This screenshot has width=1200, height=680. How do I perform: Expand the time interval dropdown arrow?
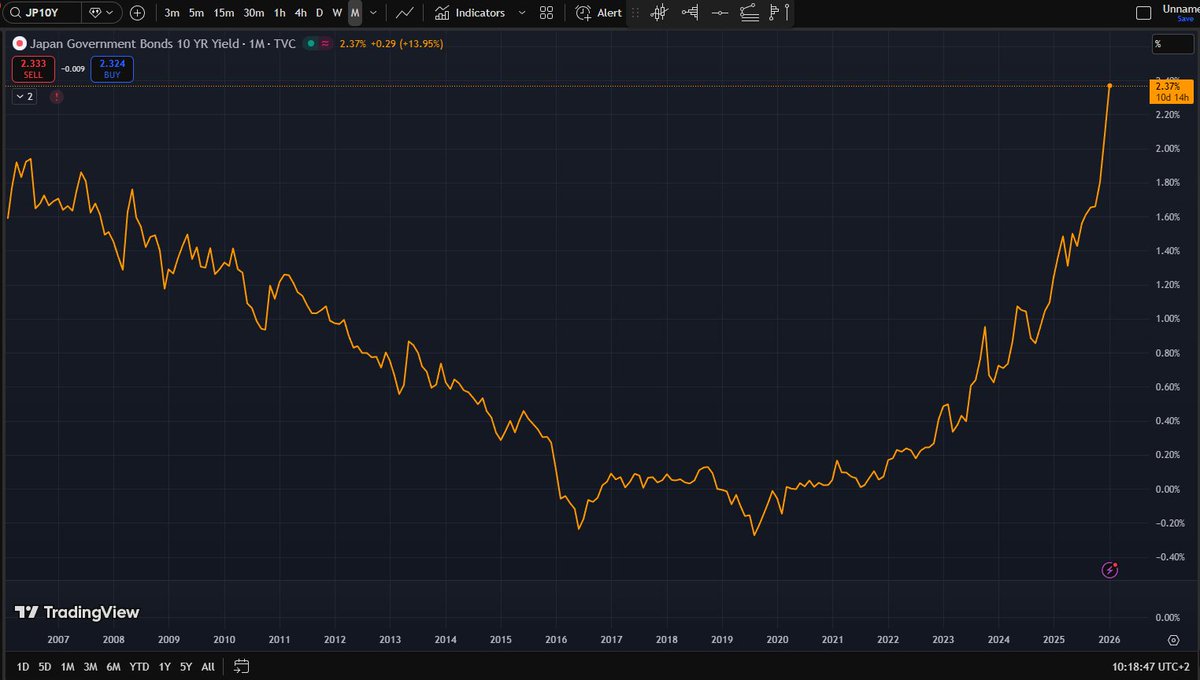click(x=374, y=13)
